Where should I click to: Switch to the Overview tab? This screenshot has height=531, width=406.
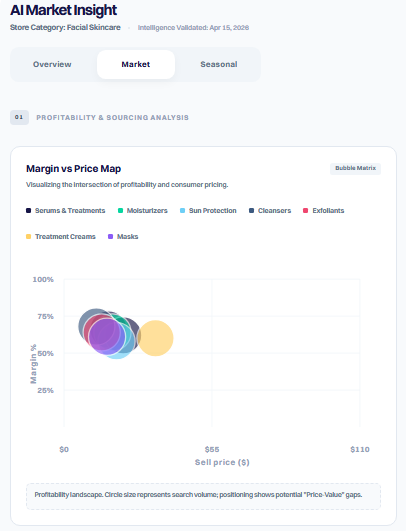[x=52, y=64]
